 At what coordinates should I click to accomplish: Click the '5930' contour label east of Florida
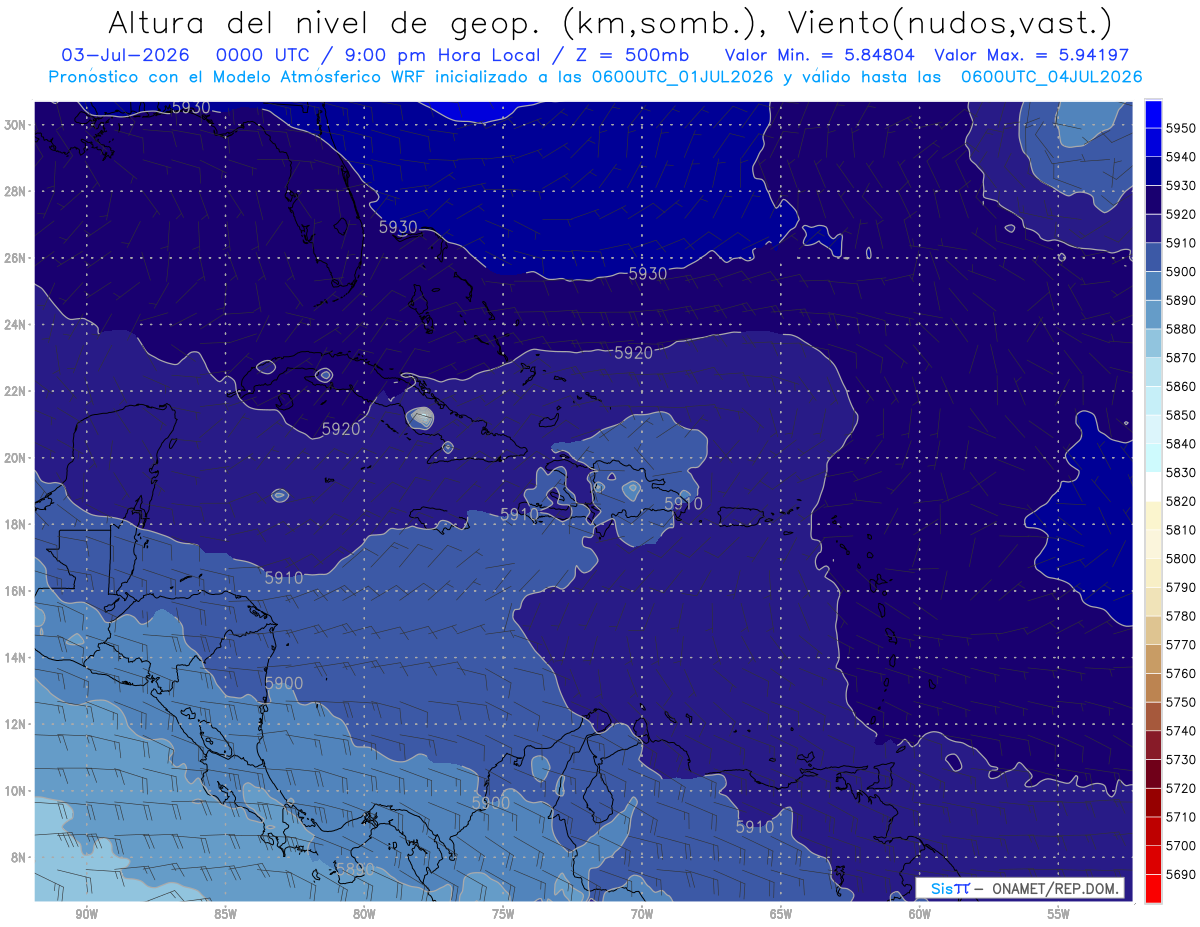[398, 227]
